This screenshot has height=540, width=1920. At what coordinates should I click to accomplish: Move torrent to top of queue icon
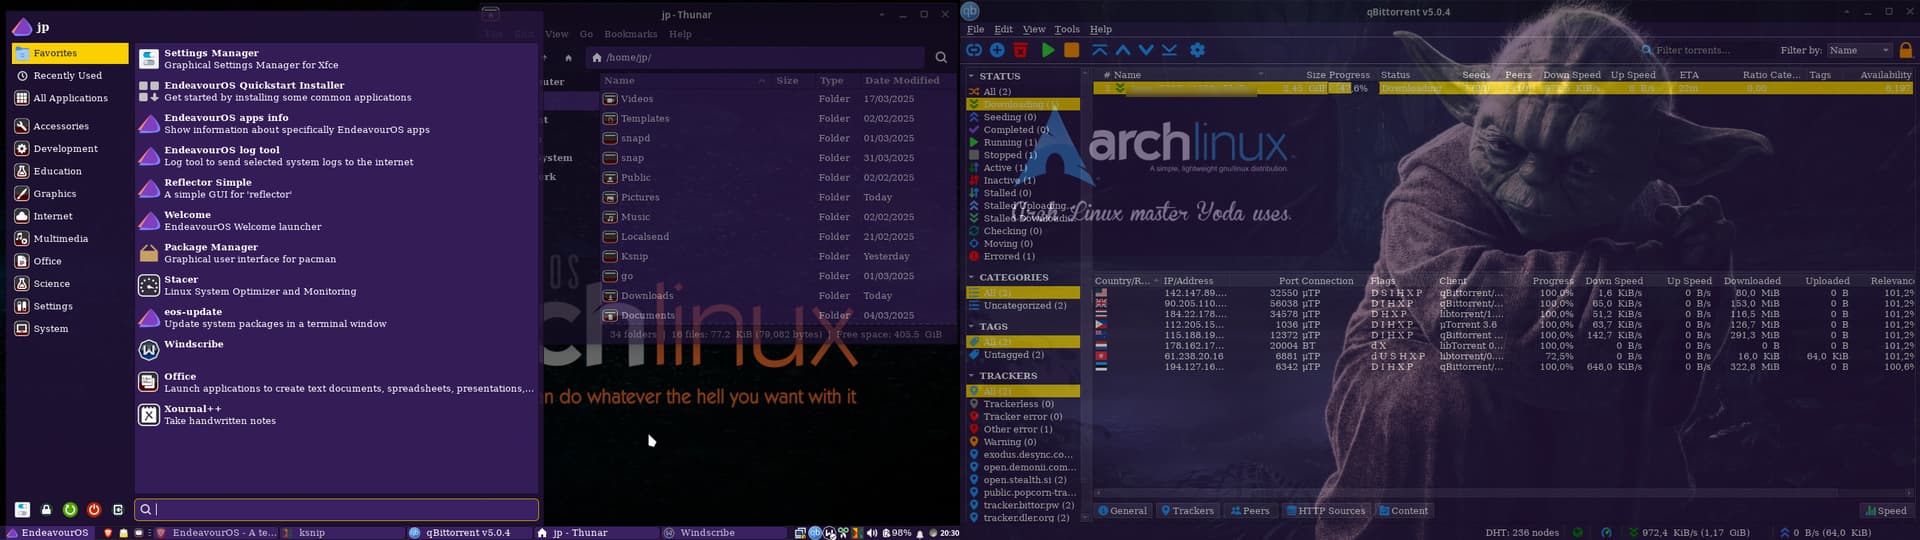click(x=1100, y=50)
